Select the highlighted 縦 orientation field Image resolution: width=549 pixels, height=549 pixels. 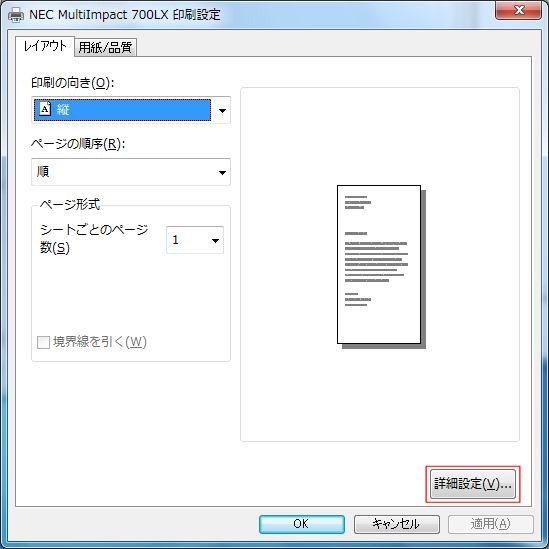(x=123, y=110)
